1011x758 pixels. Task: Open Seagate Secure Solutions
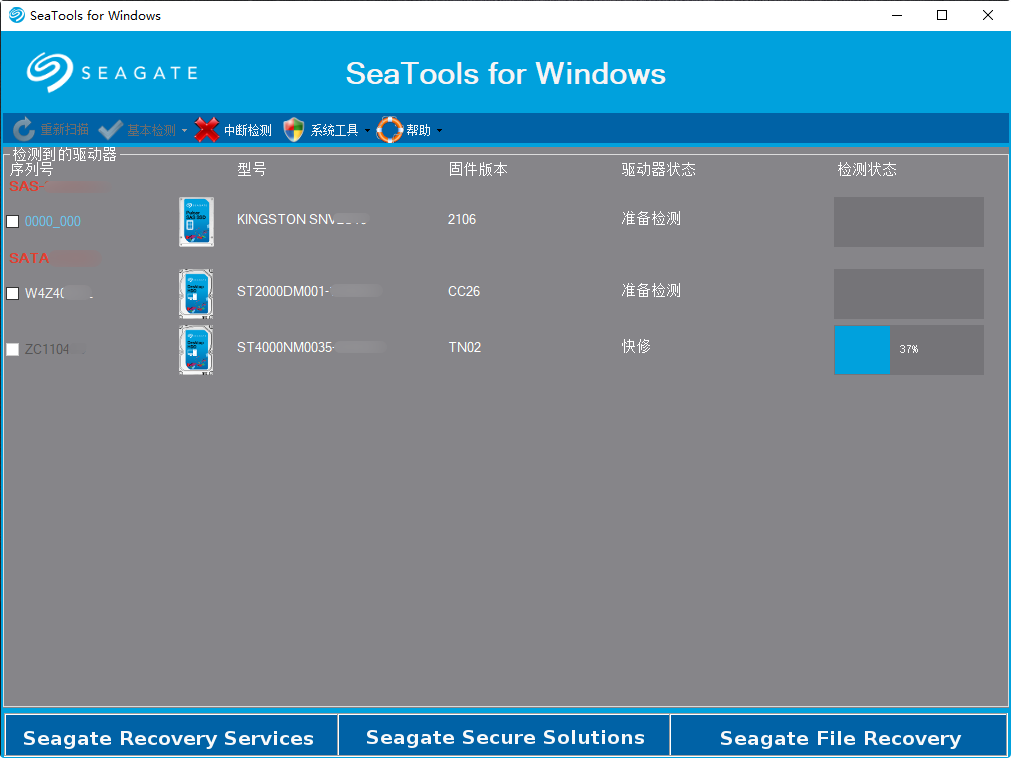click(505, 735)
